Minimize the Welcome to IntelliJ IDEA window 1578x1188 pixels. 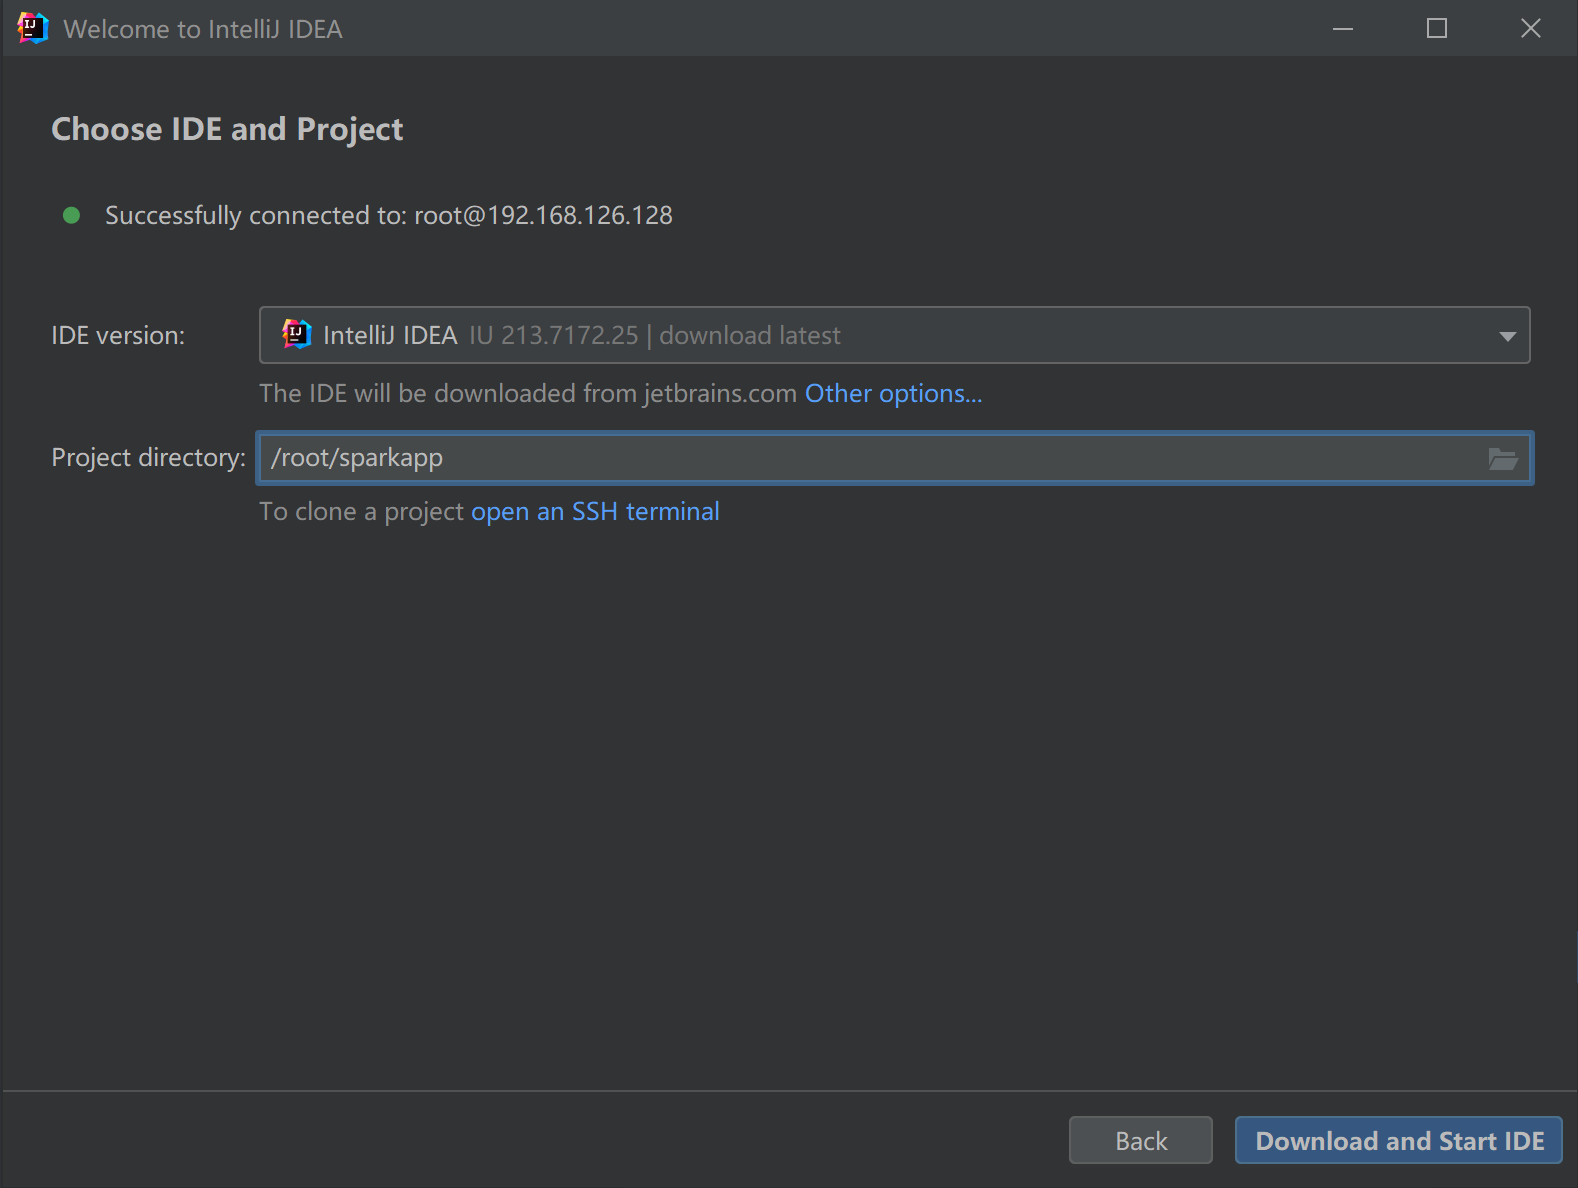tap(1343, 28)
